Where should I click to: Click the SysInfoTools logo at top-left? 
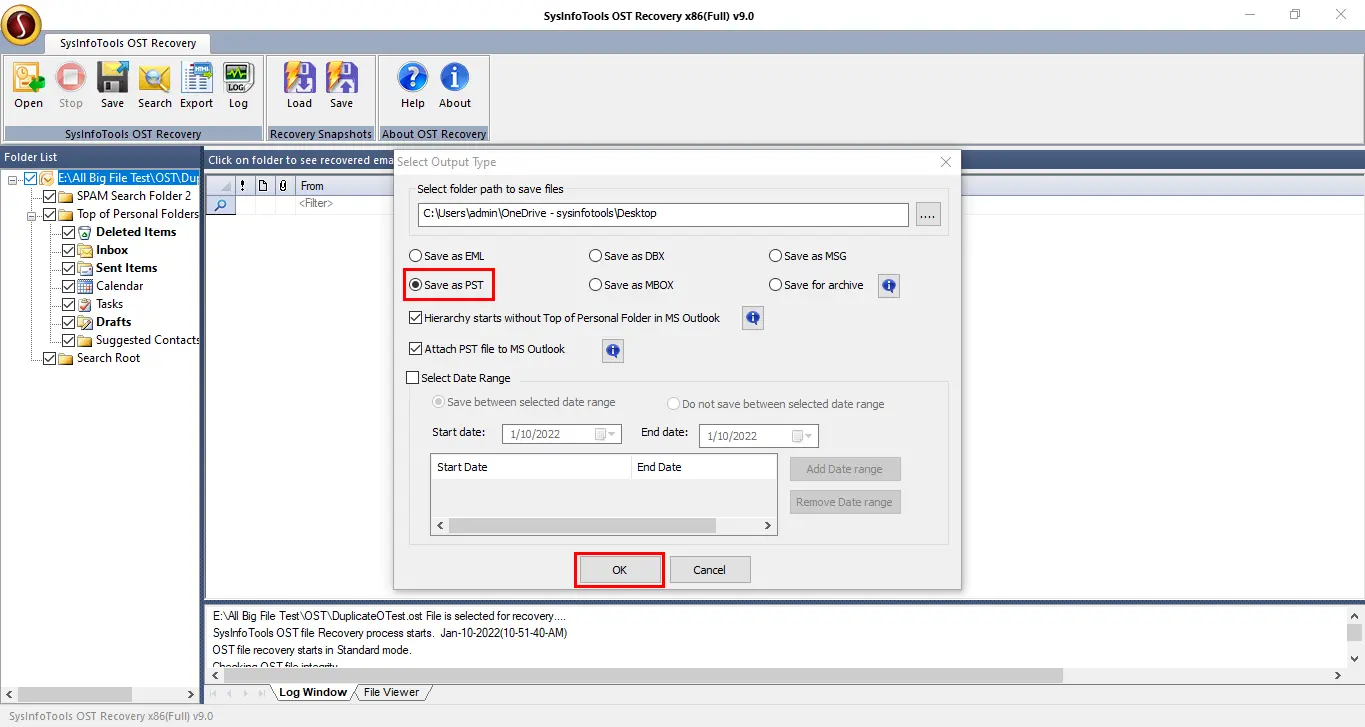(x=21, y=24)
